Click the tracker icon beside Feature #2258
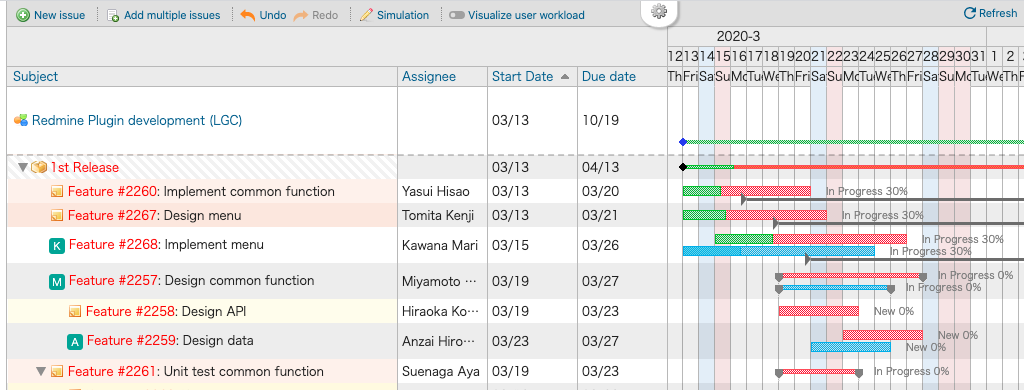 tap(75, 311)
